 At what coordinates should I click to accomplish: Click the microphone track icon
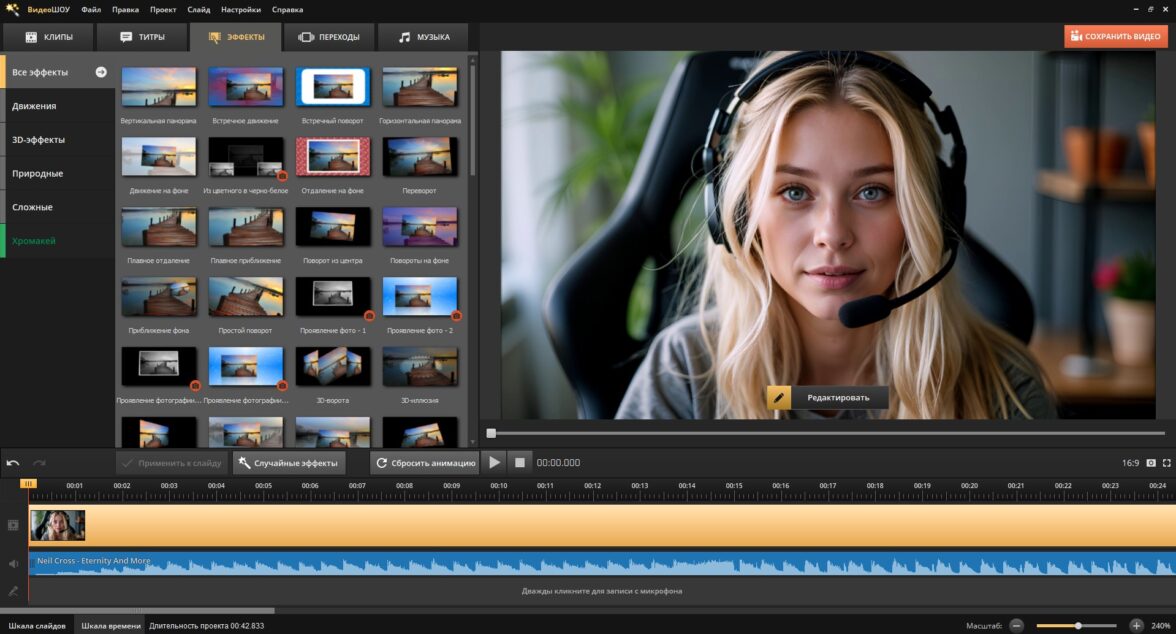13,591
